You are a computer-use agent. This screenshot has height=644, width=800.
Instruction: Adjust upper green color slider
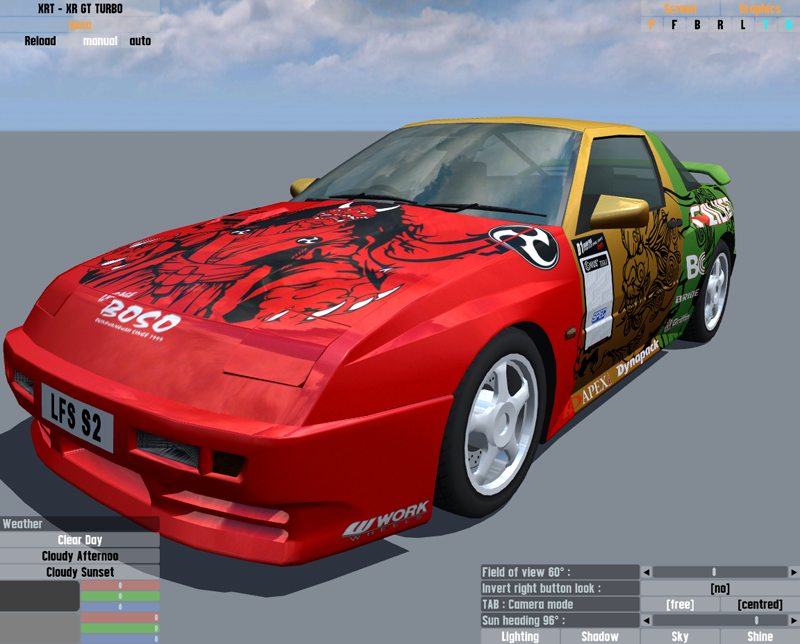(x=120, y=596)
